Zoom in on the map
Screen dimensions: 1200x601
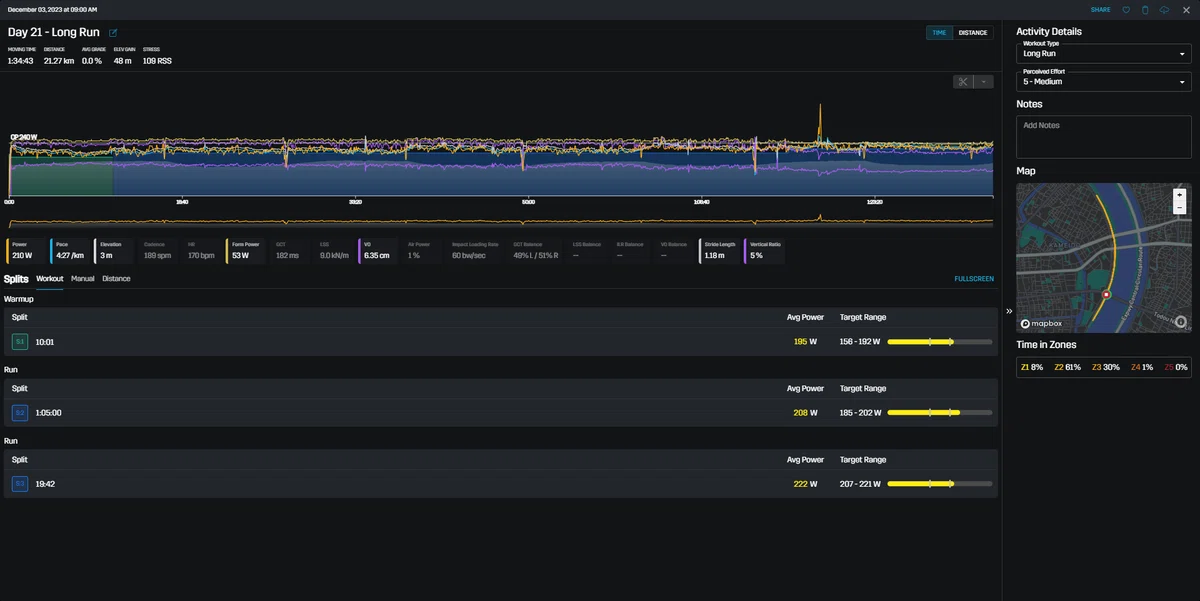pyautogui.click(x=1180, y=195)
